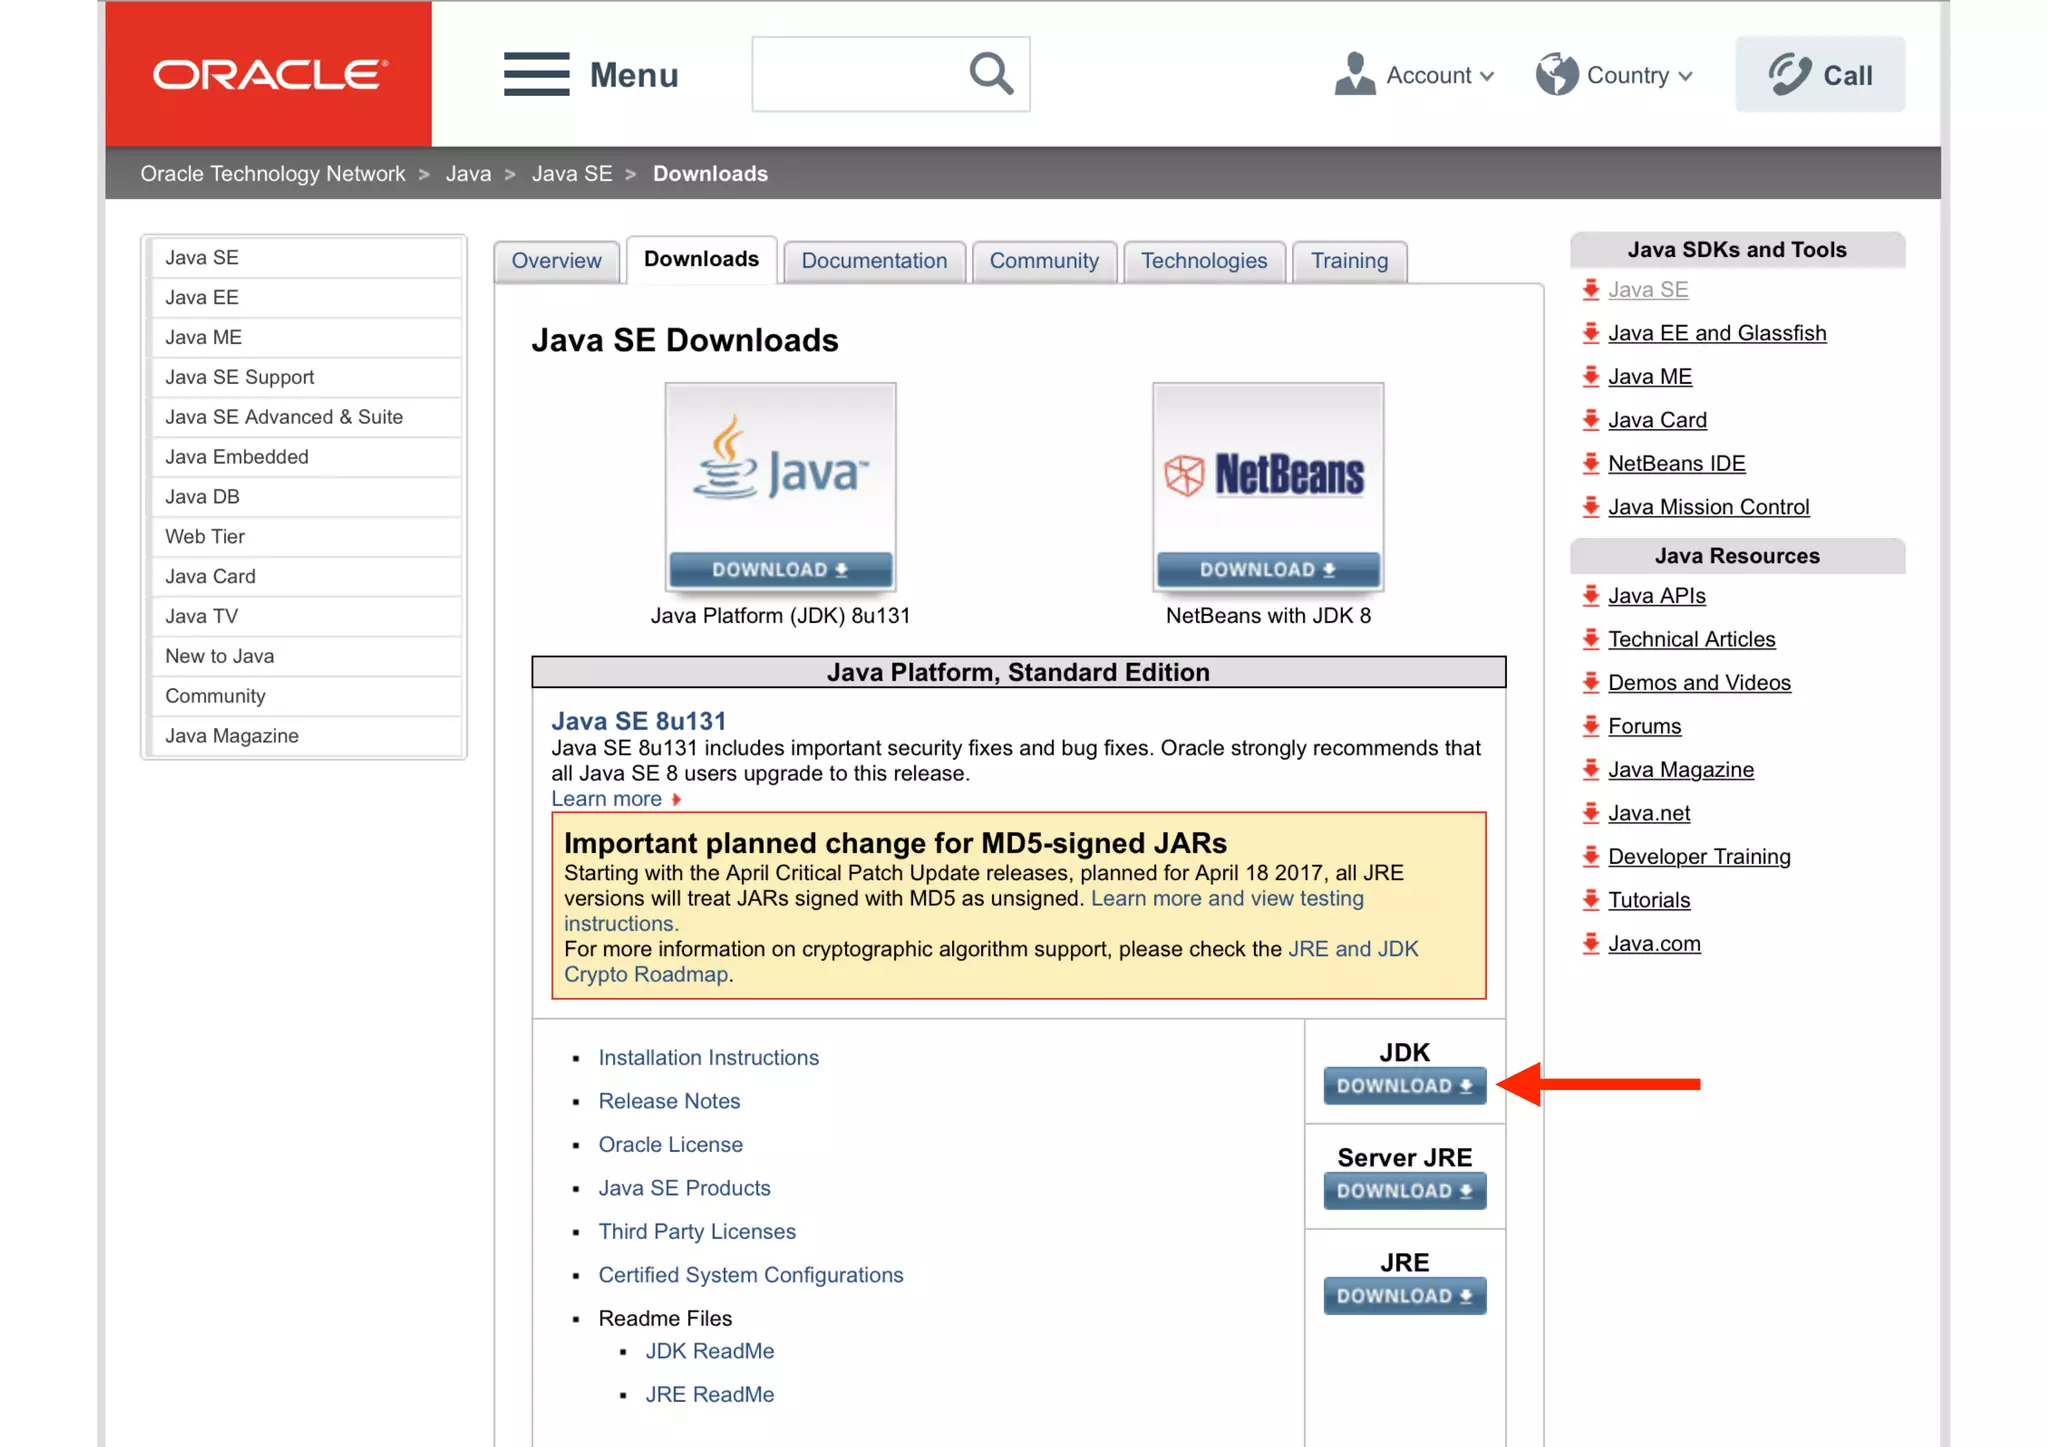Screen dimensions: 2048x1447
Task: Click the search magnifier icon
Action: click(990, 73)
